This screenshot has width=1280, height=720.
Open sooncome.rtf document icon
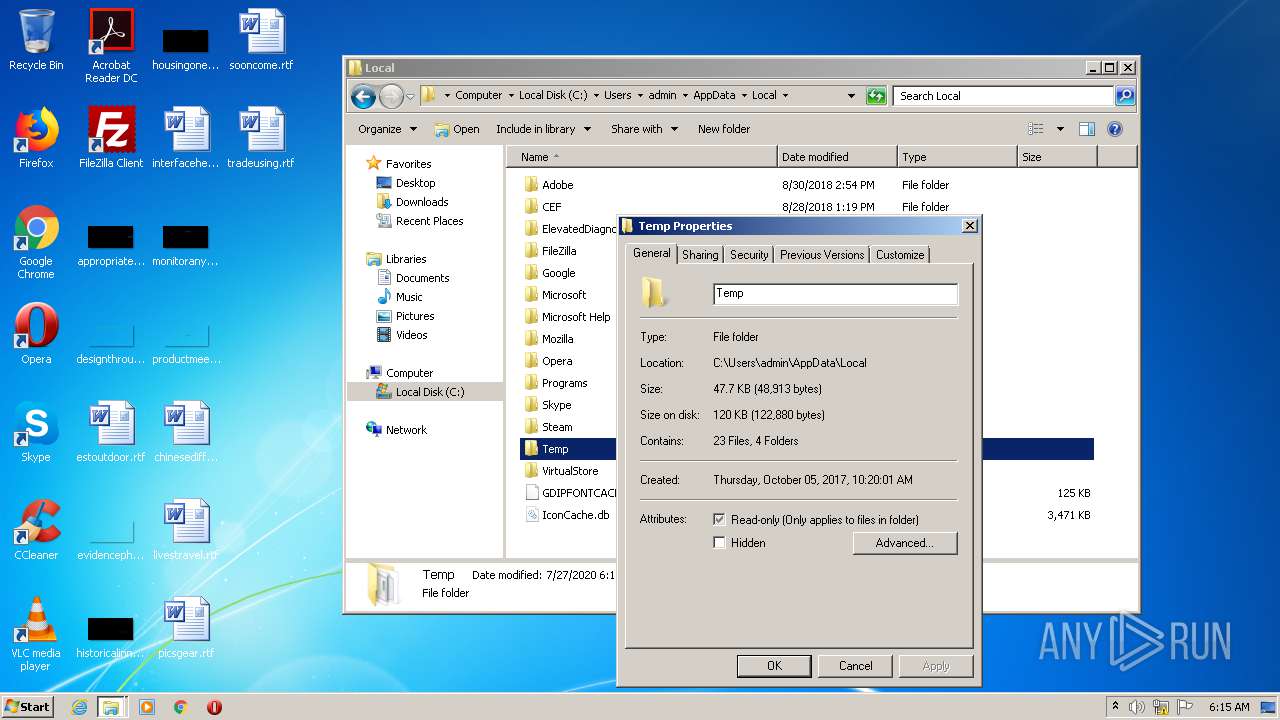point(261,40)
